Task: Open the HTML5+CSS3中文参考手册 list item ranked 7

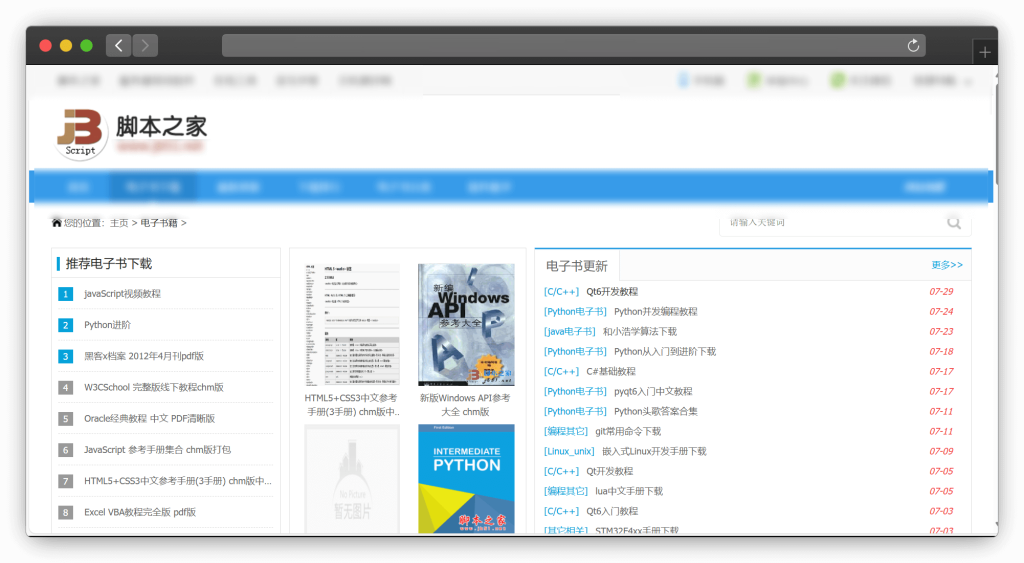Action: (x=178, y=481)
